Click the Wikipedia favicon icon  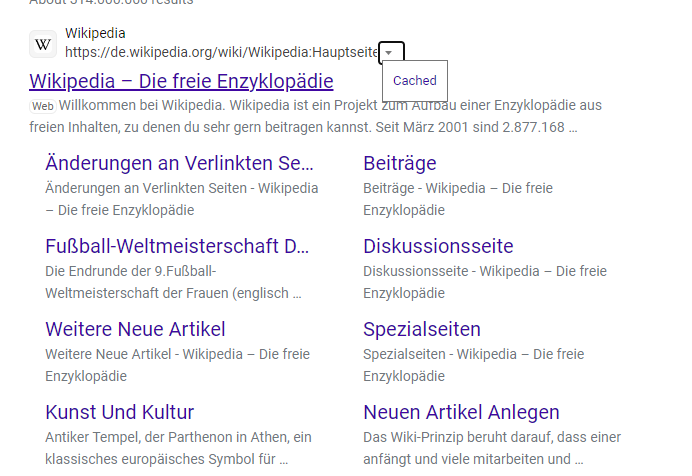[43, 44]
